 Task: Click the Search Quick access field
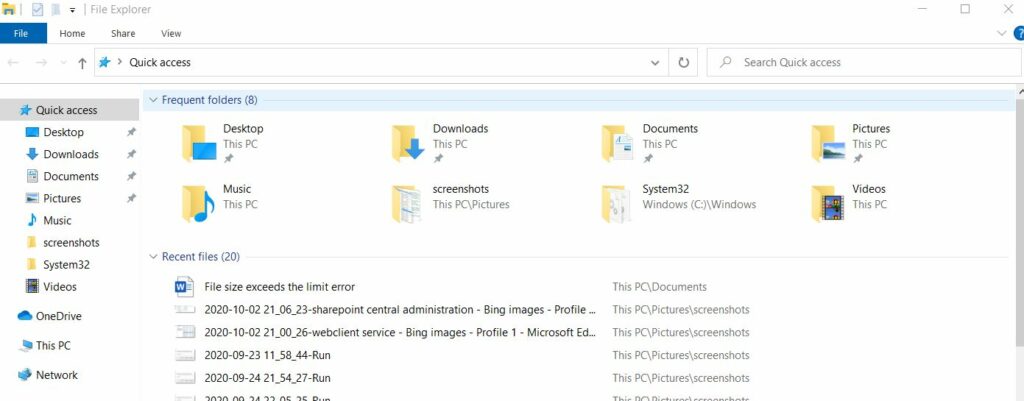pos(865,63)
